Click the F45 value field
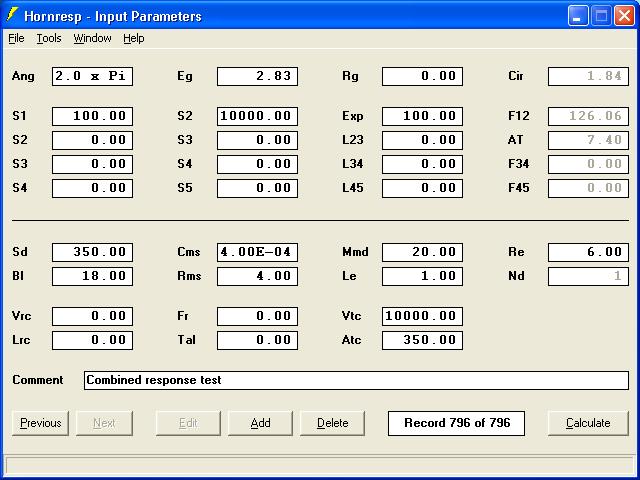The height and width of the screenshot is (480, 640). (588, 189)
